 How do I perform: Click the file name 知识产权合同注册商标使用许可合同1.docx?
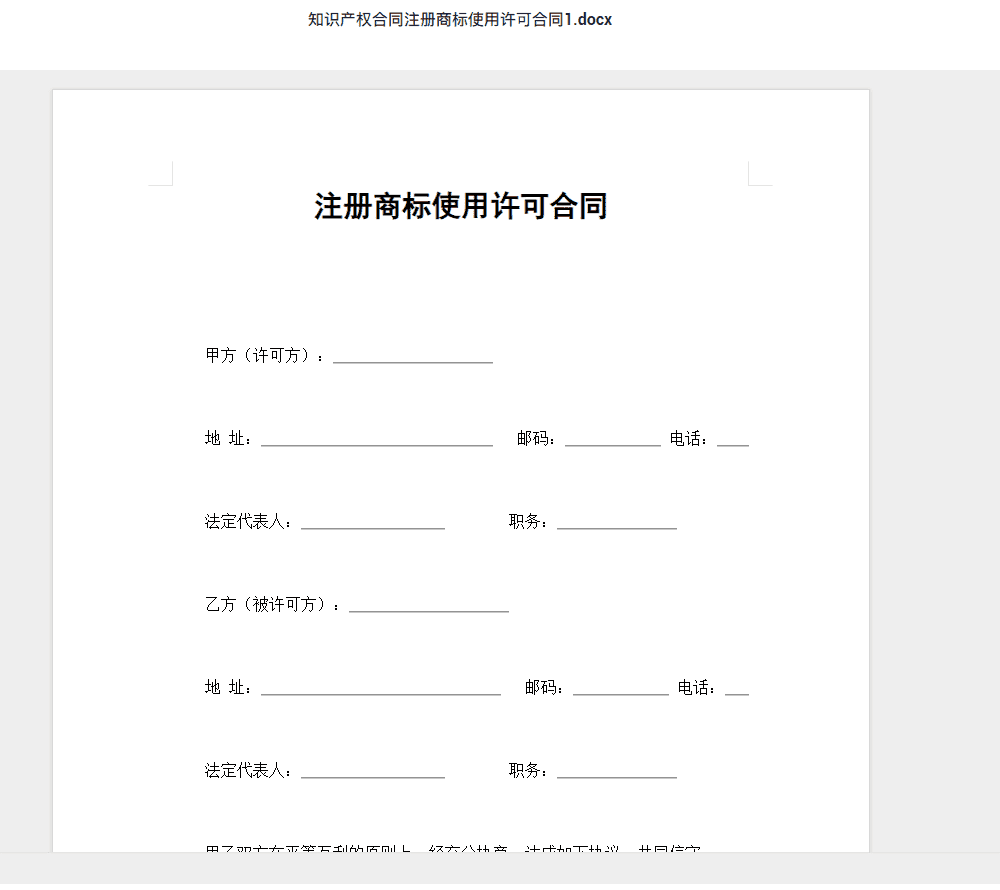[460, 20]
